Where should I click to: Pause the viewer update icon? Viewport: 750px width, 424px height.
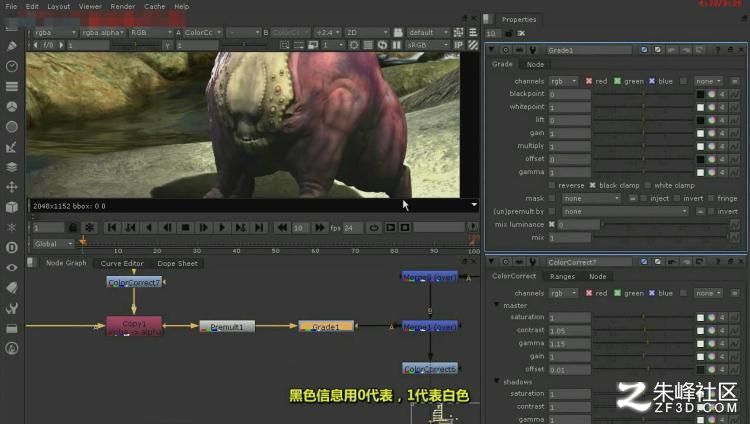click(397, 45)
